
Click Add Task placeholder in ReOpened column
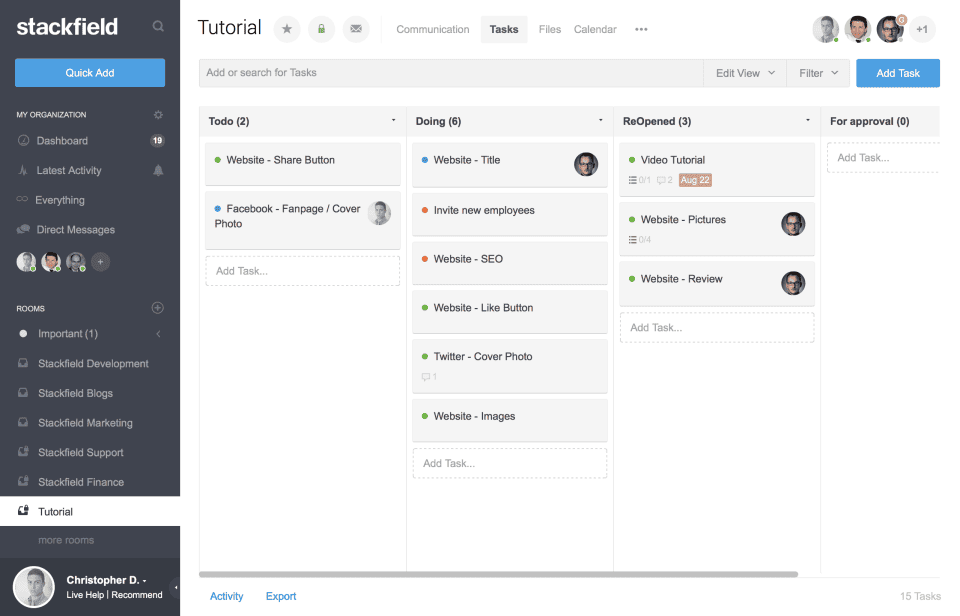[x=717, y=328]
